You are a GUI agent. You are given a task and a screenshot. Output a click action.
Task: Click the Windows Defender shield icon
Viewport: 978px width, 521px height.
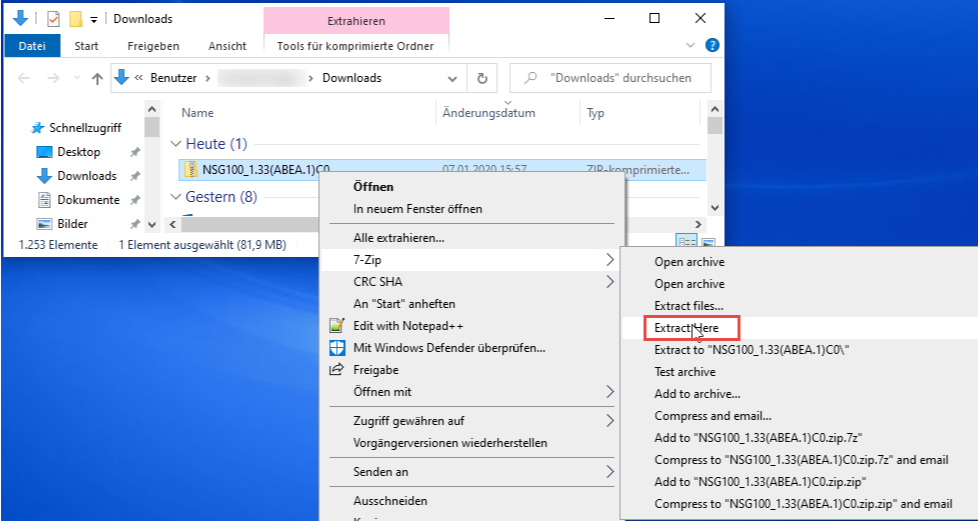[x=337, y=348]
